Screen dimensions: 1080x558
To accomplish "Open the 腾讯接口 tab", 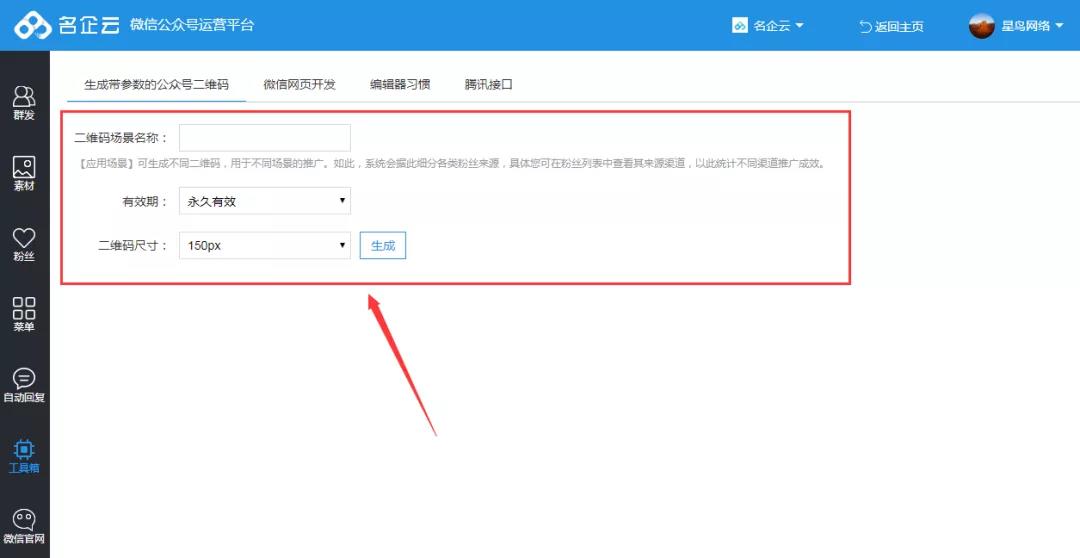I will (488, 84).
